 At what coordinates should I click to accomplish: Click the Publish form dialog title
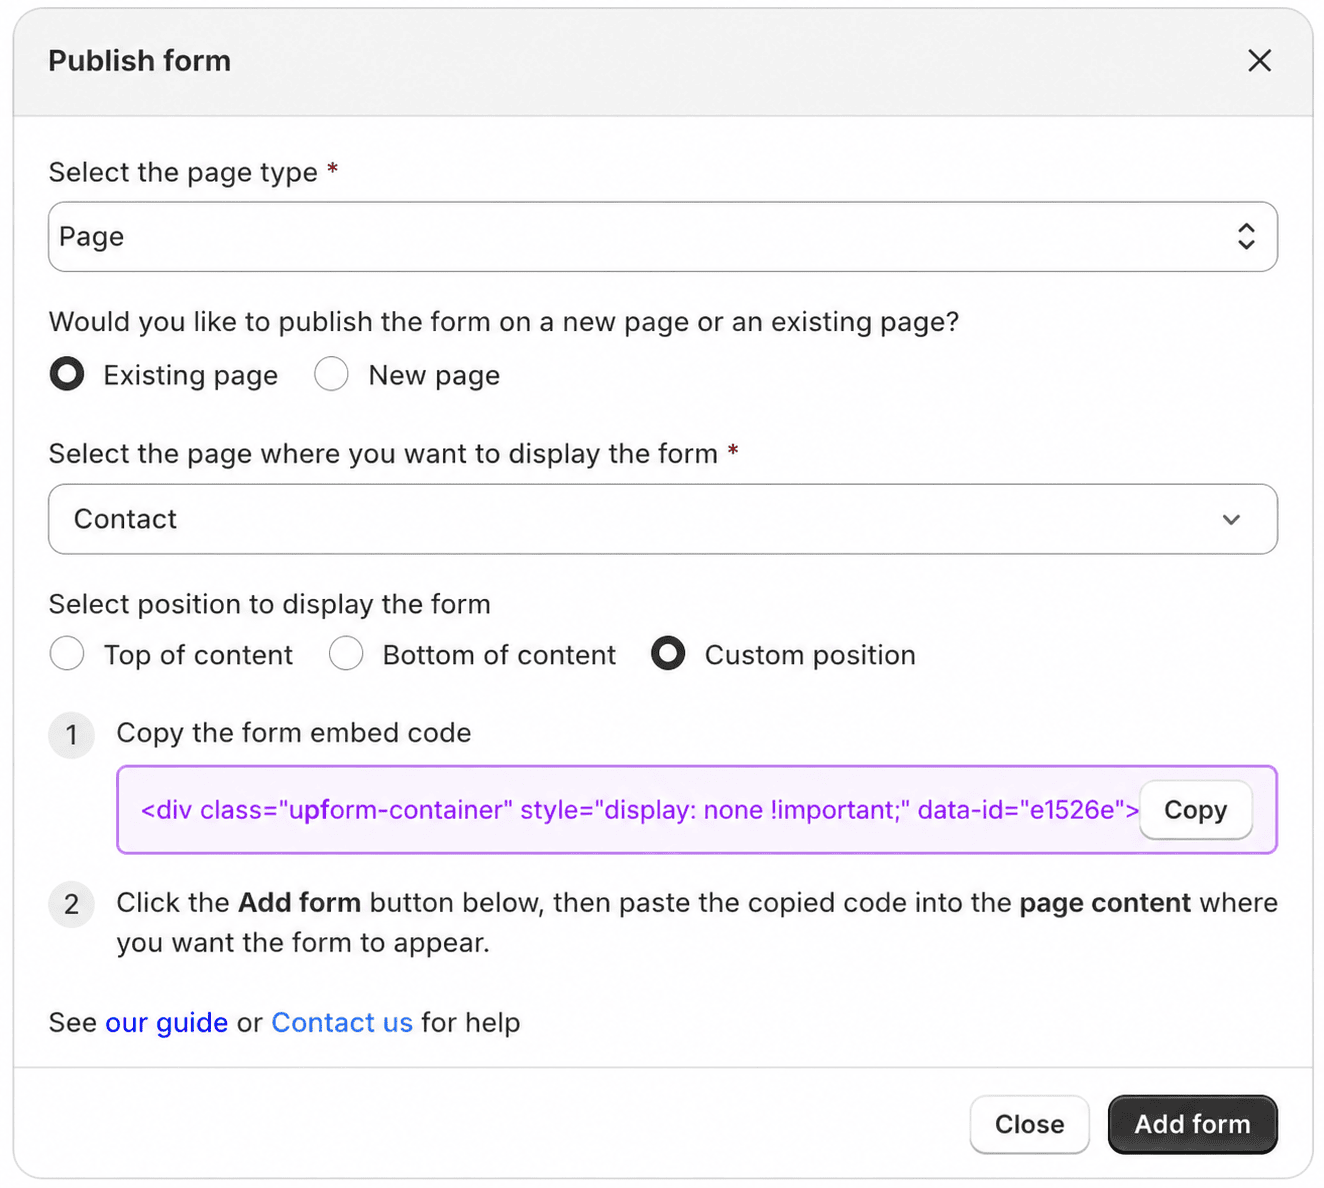(x=140, y=61)
